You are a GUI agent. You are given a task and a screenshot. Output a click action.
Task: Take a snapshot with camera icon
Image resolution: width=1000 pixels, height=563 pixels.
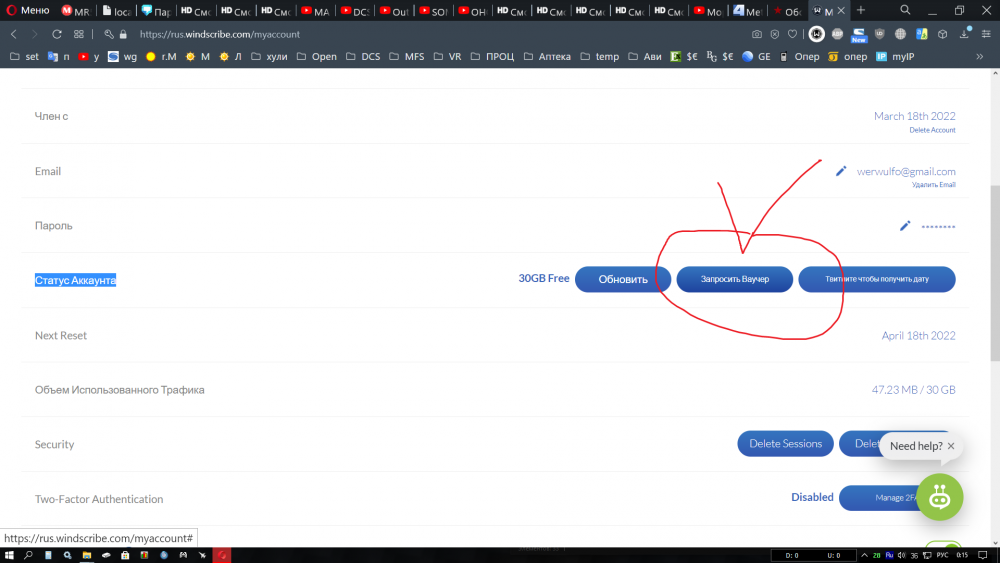pos(756,34)
